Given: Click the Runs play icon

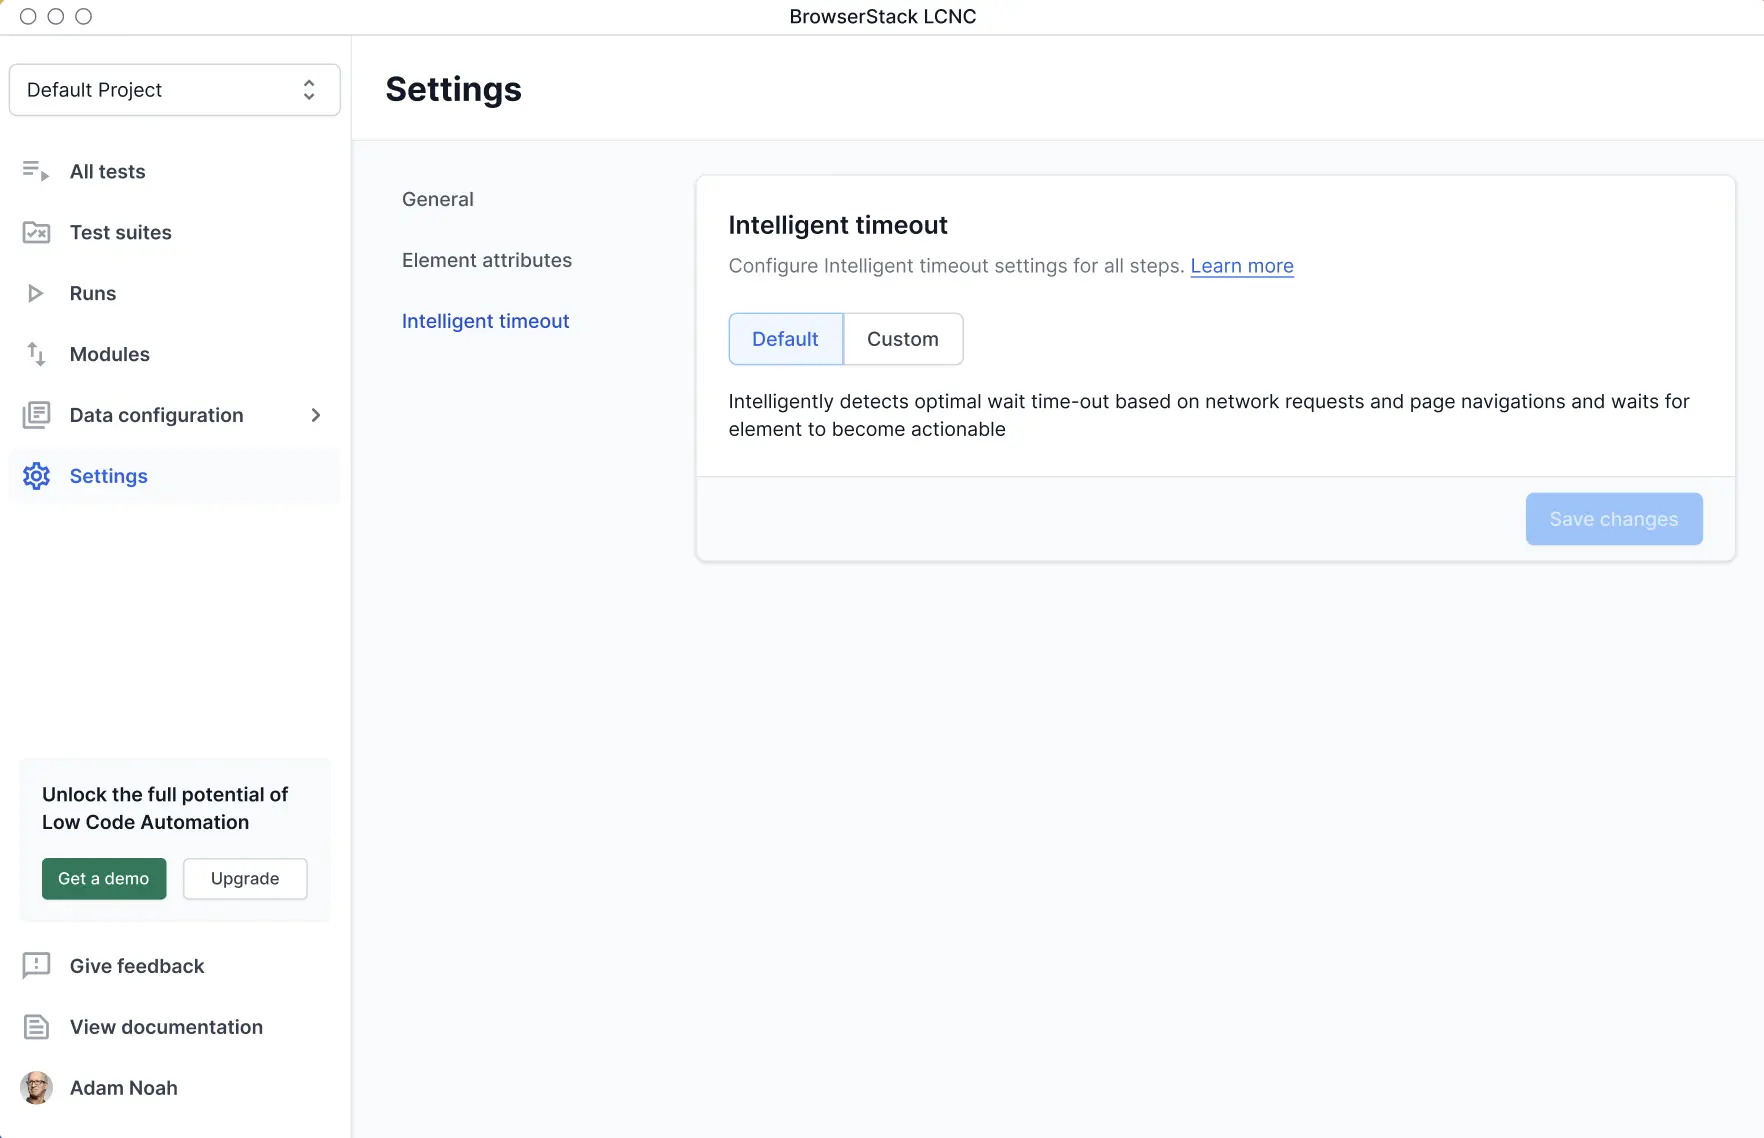Looking at the screenshot, I should pos(36,293).
